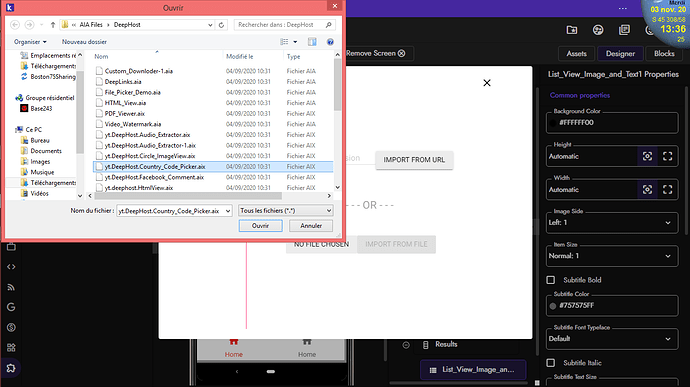The width and height of the screenshot is (690, 387).
Task: Open the file type filter Tous les fichiers
Action: click(285, 211)
